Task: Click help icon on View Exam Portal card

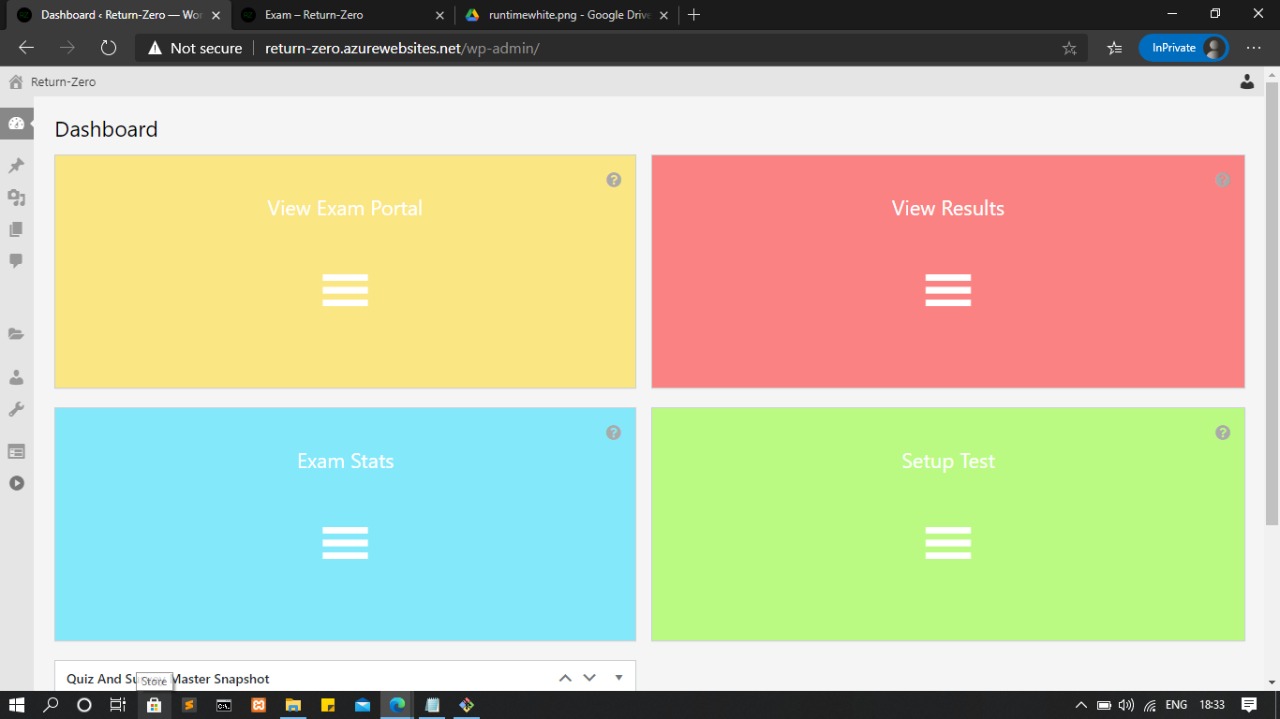Action: [x=614, y=180]
